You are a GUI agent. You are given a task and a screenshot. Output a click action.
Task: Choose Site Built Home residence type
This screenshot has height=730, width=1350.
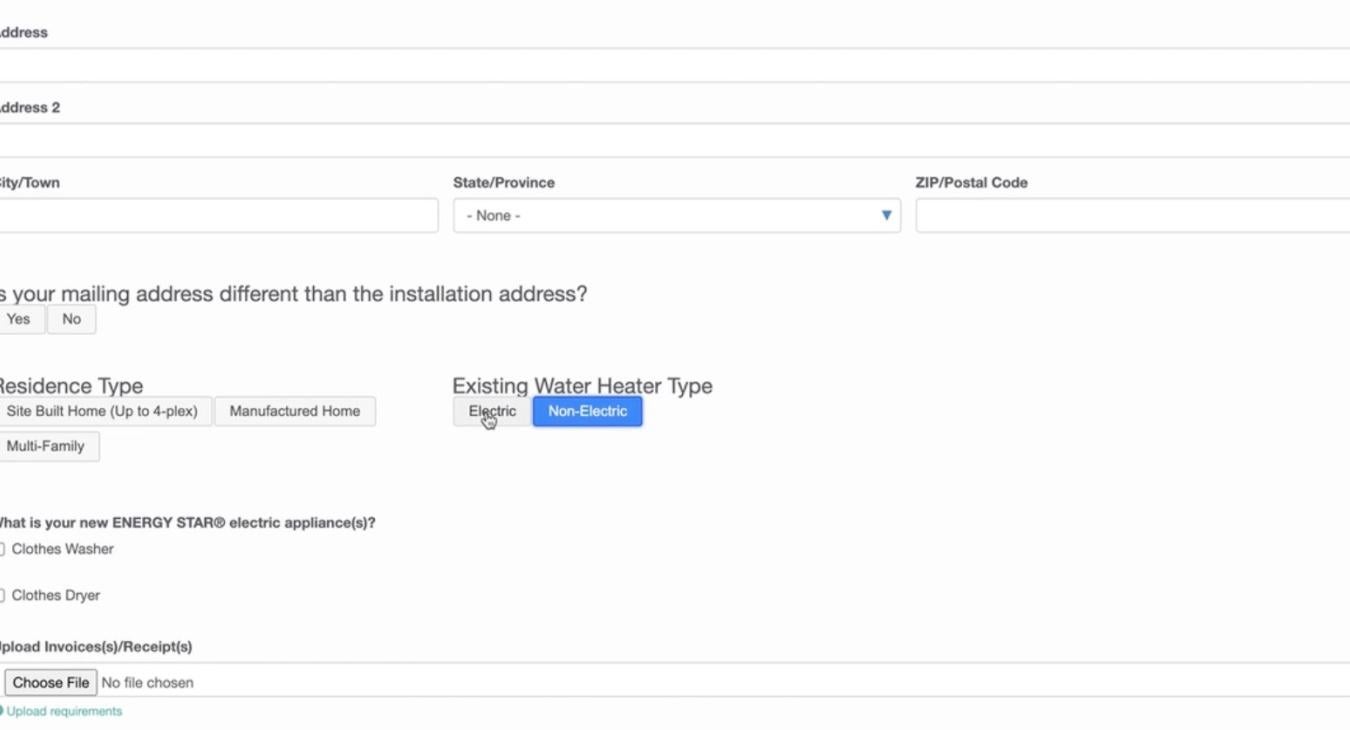tap(102, 411)
